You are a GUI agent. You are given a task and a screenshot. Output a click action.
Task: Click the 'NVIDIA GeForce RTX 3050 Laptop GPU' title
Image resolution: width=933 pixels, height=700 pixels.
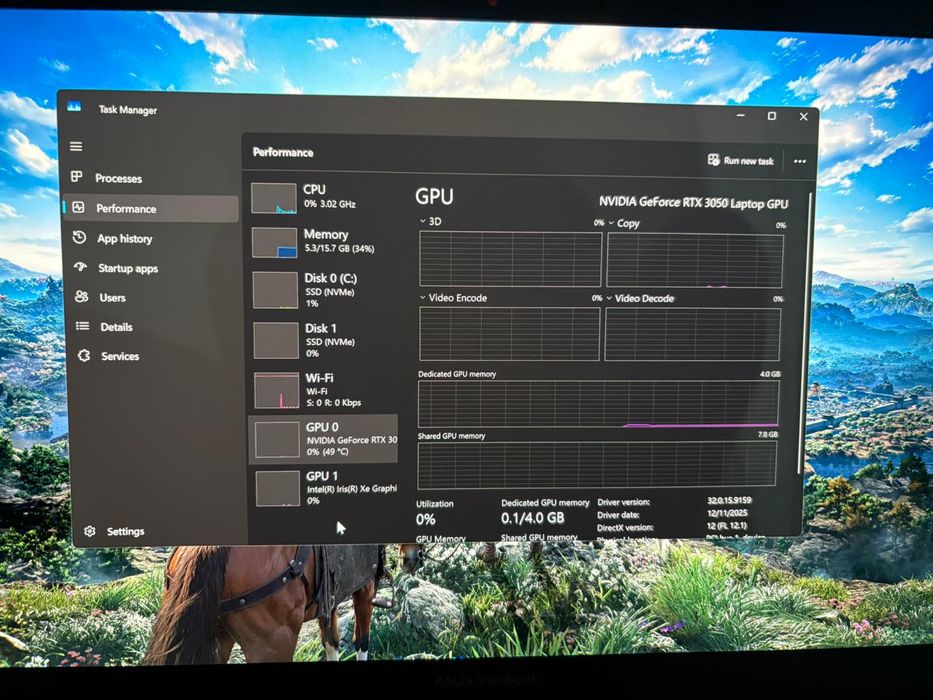(693, 202)
